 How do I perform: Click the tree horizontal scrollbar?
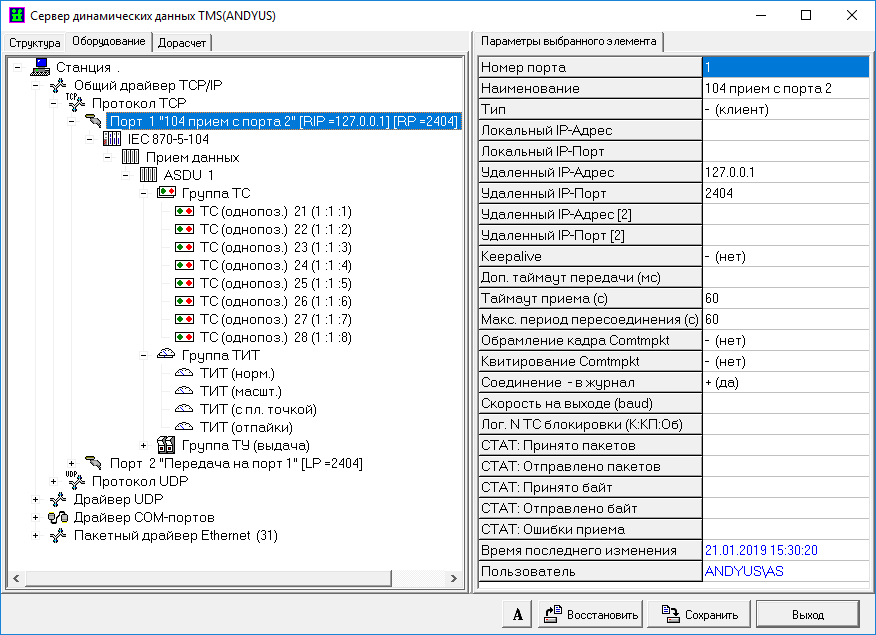pyautogui.click(x=235, y=580)
